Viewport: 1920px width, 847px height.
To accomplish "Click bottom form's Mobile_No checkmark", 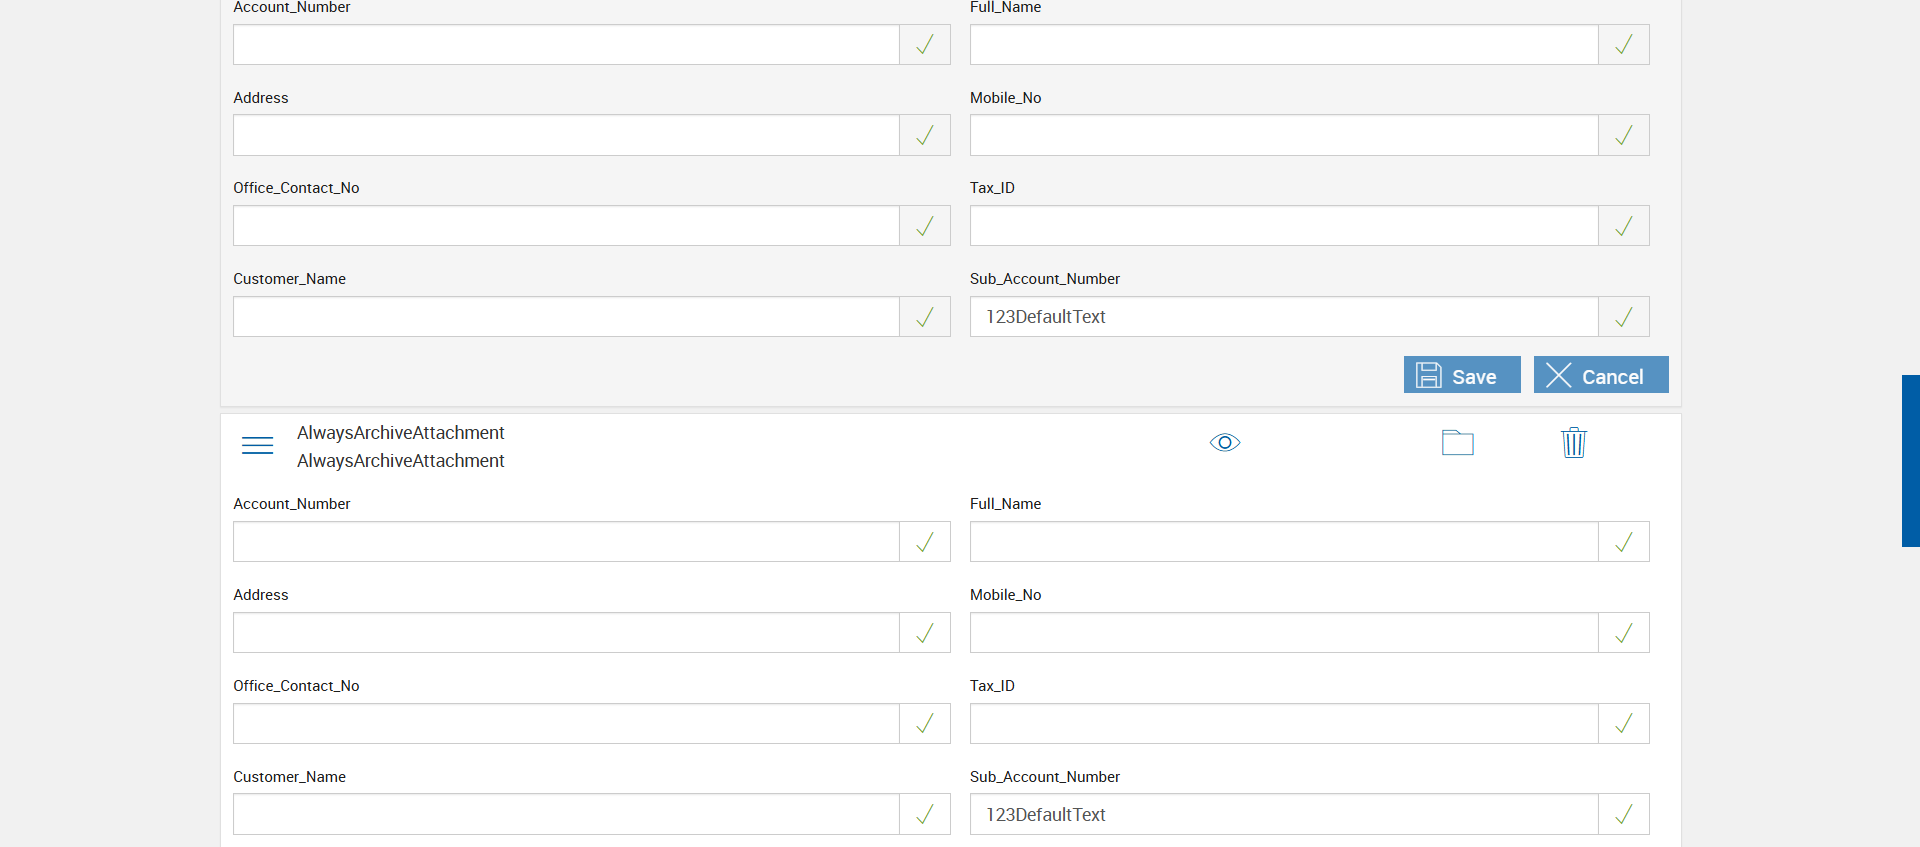I will pyautogui.click(x=1623, y=633).
